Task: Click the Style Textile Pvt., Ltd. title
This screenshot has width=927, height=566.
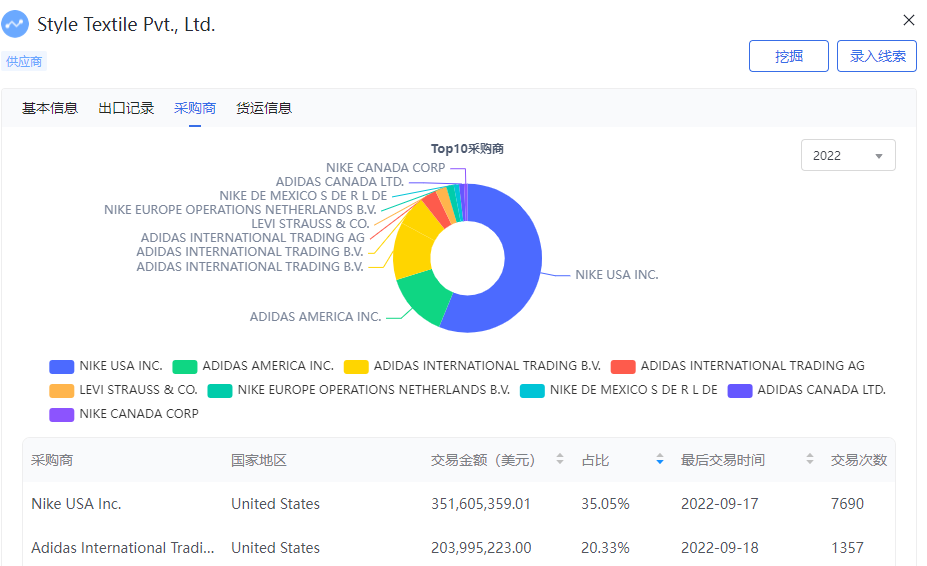Action: pos(126,24)
